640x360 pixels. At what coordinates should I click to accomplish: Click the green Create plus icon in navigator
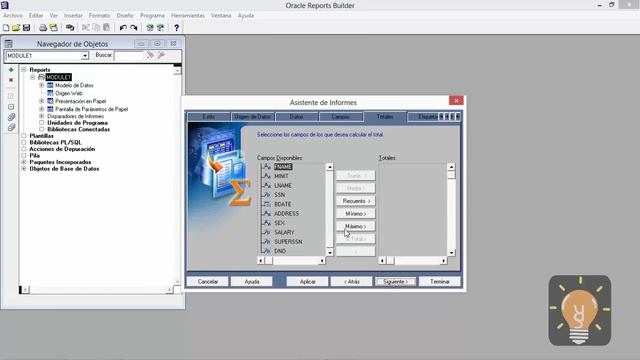[11, 70]
